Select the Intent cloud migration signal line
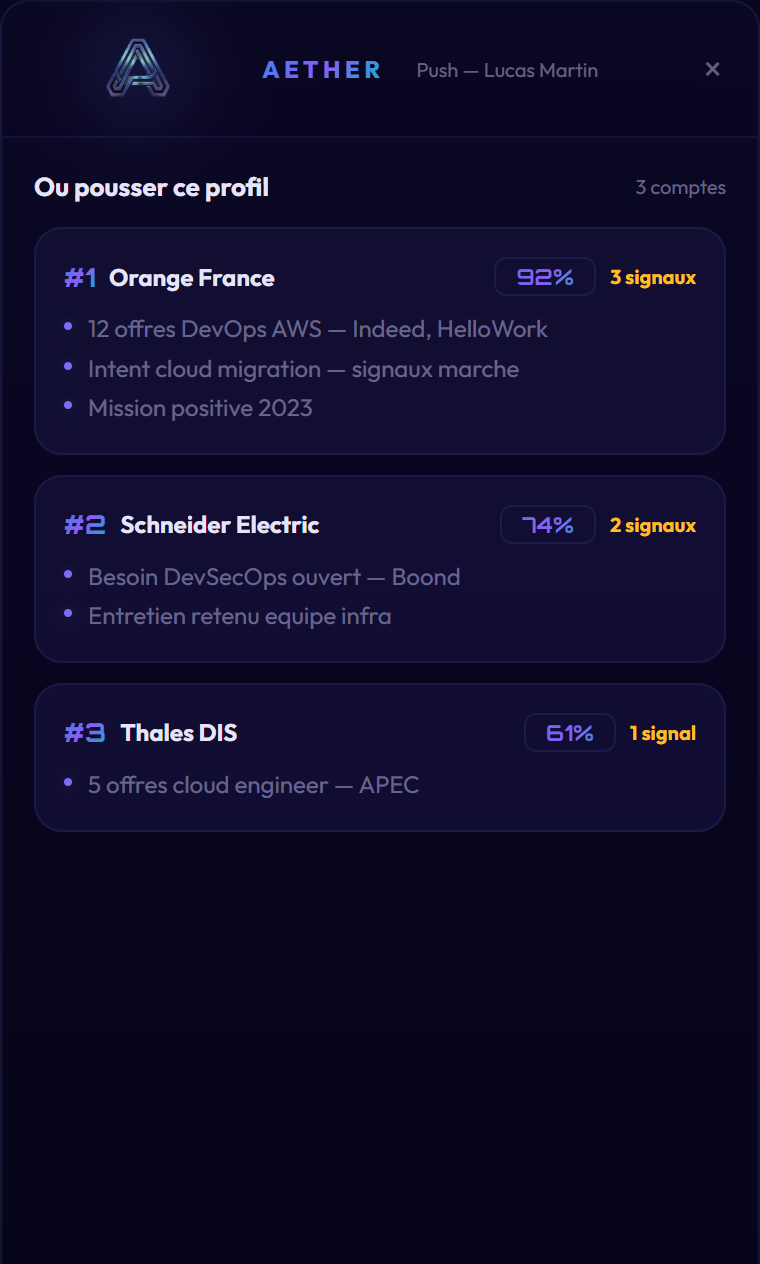The height and width of the screenshot is (1264, 760). (303, 369)
